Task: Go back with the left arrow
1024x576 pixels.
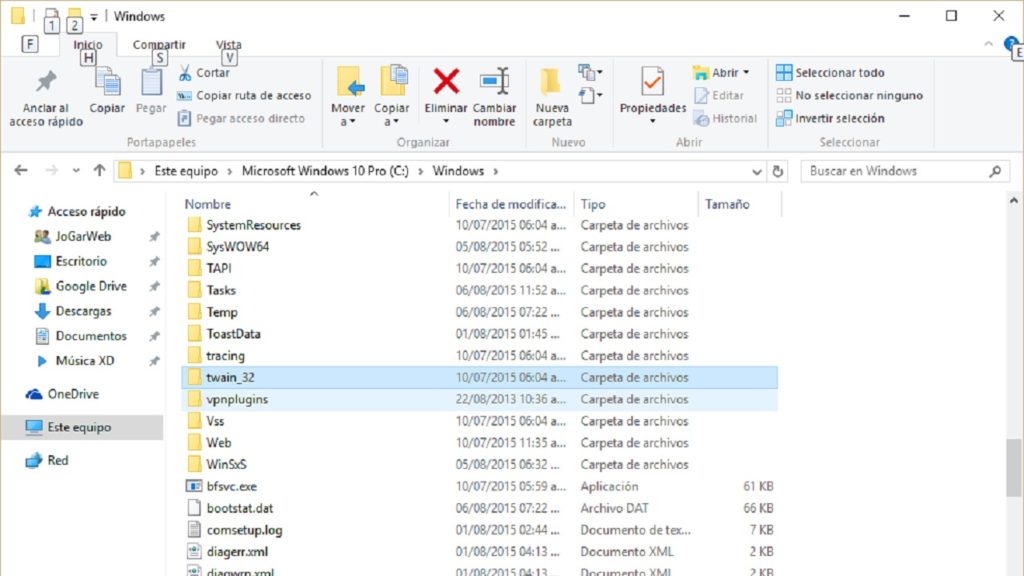Action: pyautogui.click(x=21, y=170)
